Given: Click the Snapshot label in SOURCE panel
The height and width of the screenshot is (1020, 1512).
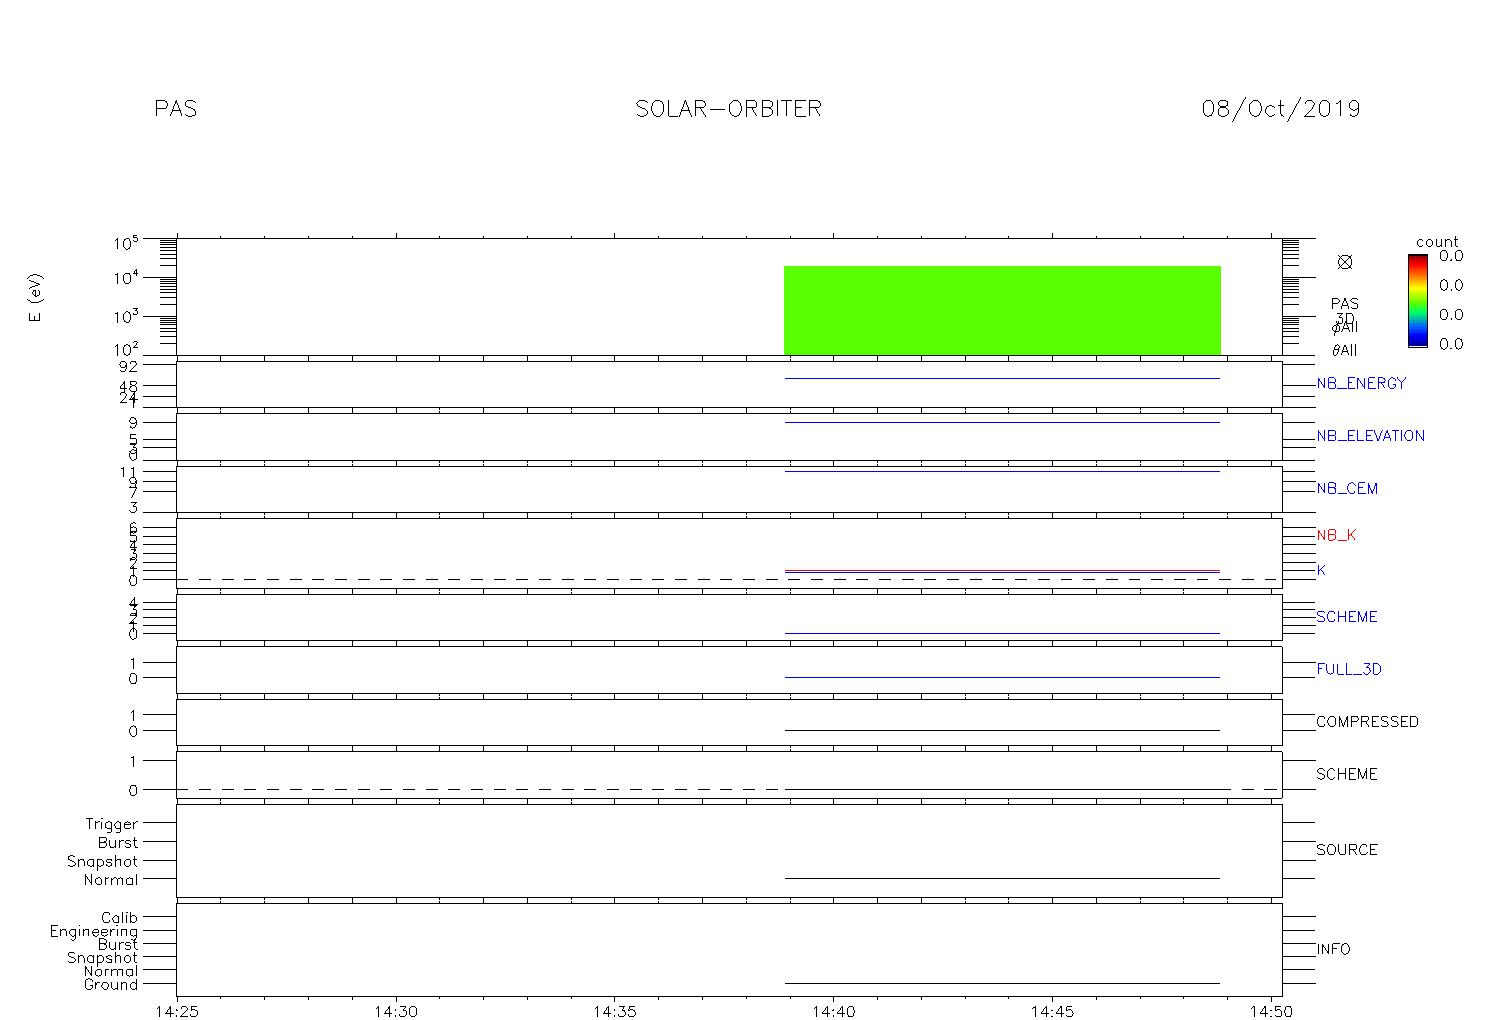Looking at the screenshot, I should click(102, 861).
